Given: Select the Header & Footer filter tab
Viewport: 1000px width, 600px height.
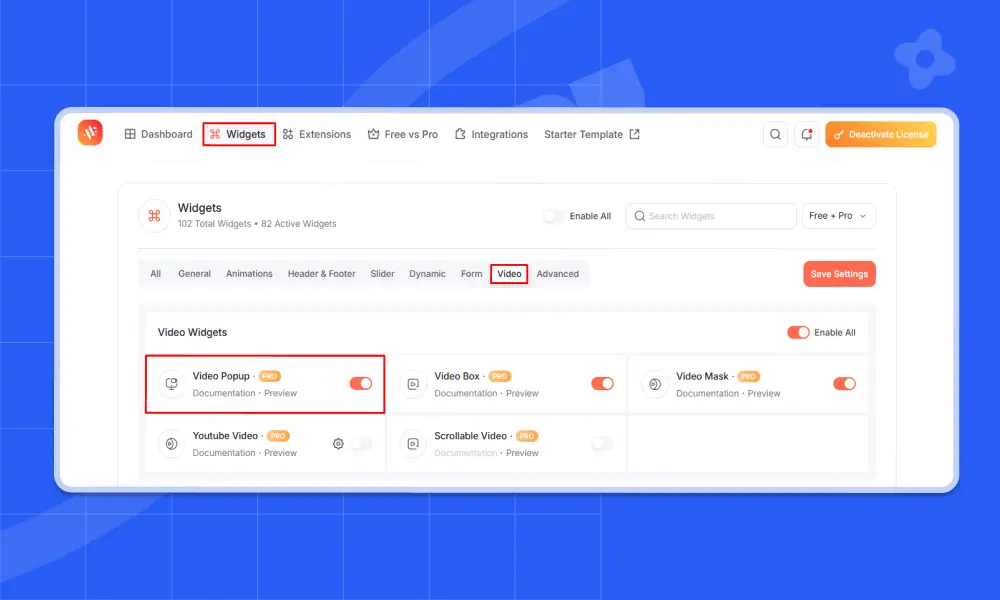Looking at the screenshot, I should pyautogui.click(x=321, y=274).
